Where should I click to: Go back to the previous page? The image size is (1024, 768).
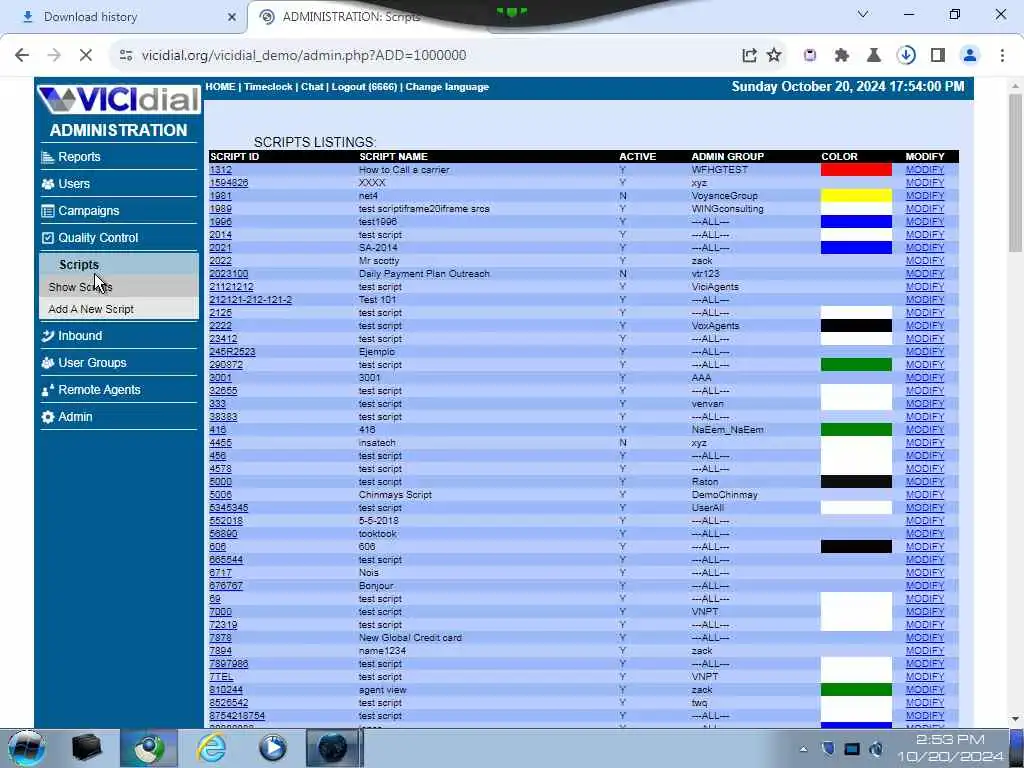(22, 56)
